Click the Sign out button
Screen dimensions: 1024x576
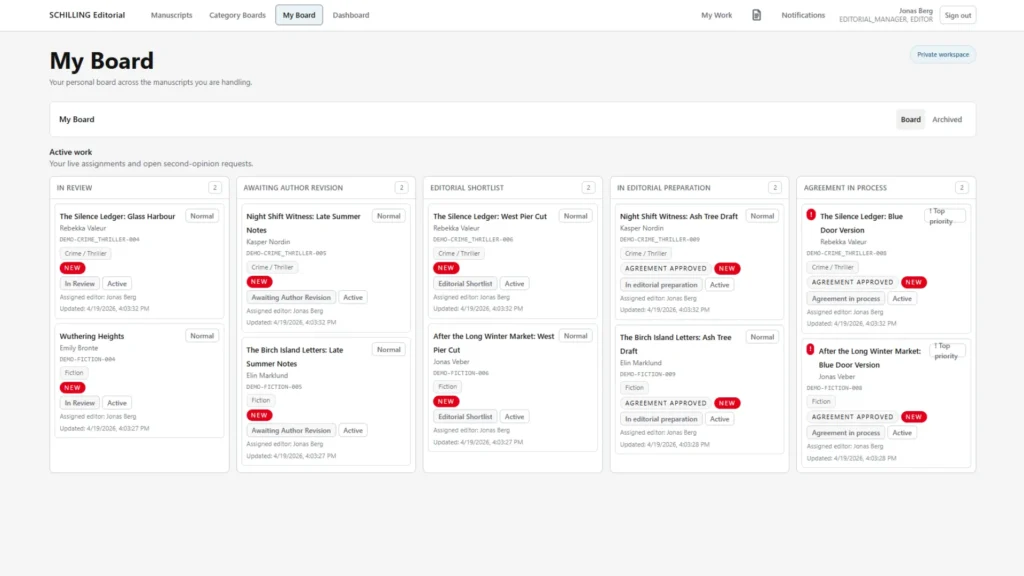(957, 15)
